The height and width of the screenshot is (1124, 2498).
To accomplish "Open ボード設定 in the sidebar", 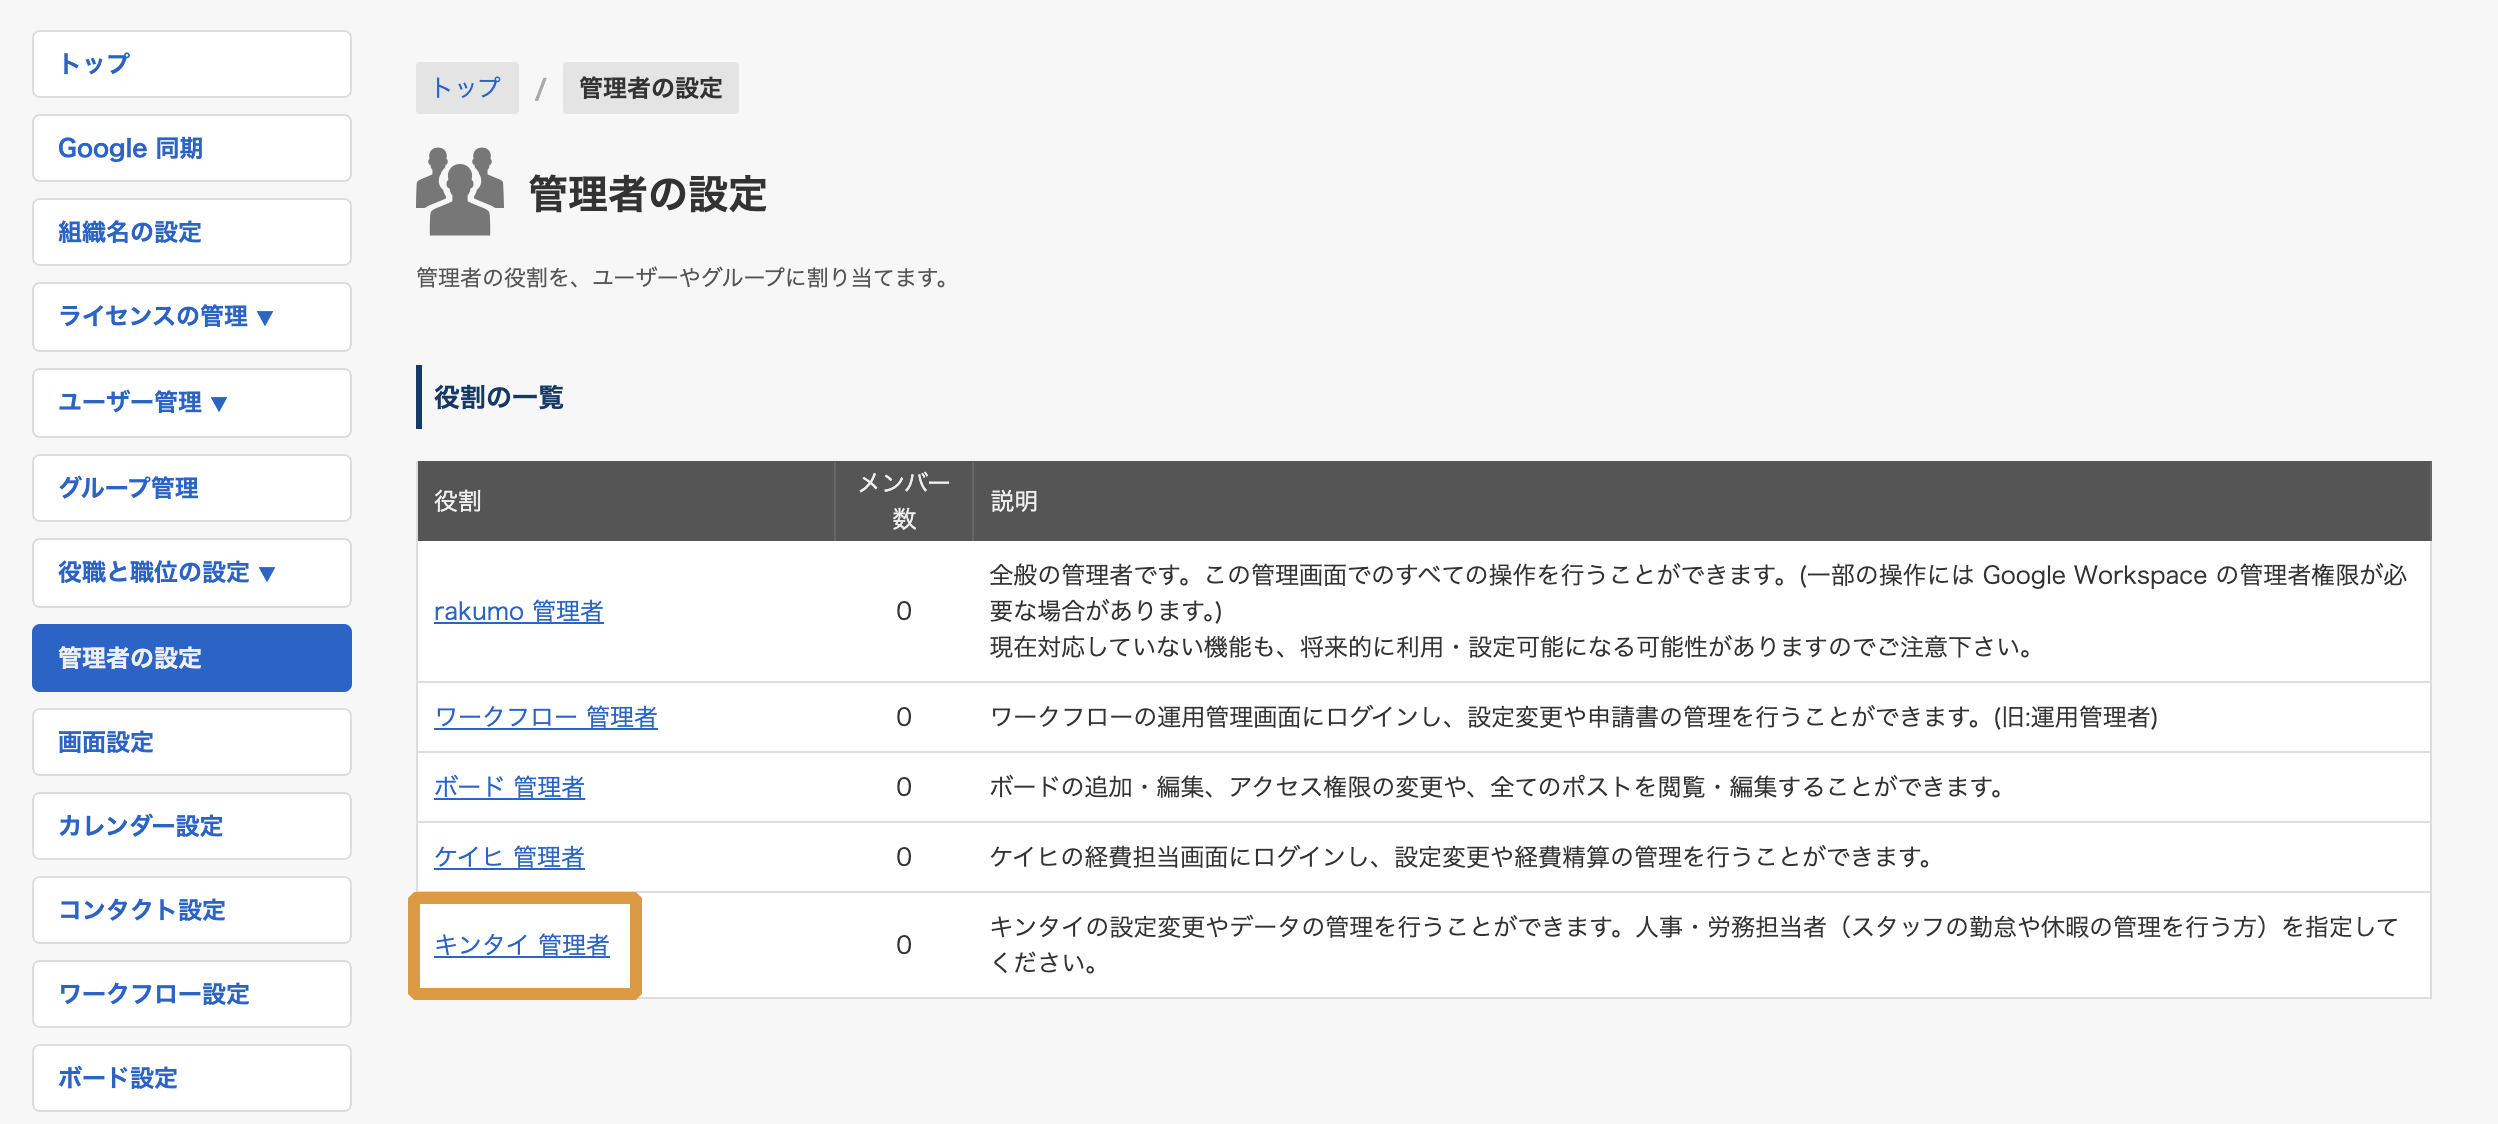I will coord(192,1078).
